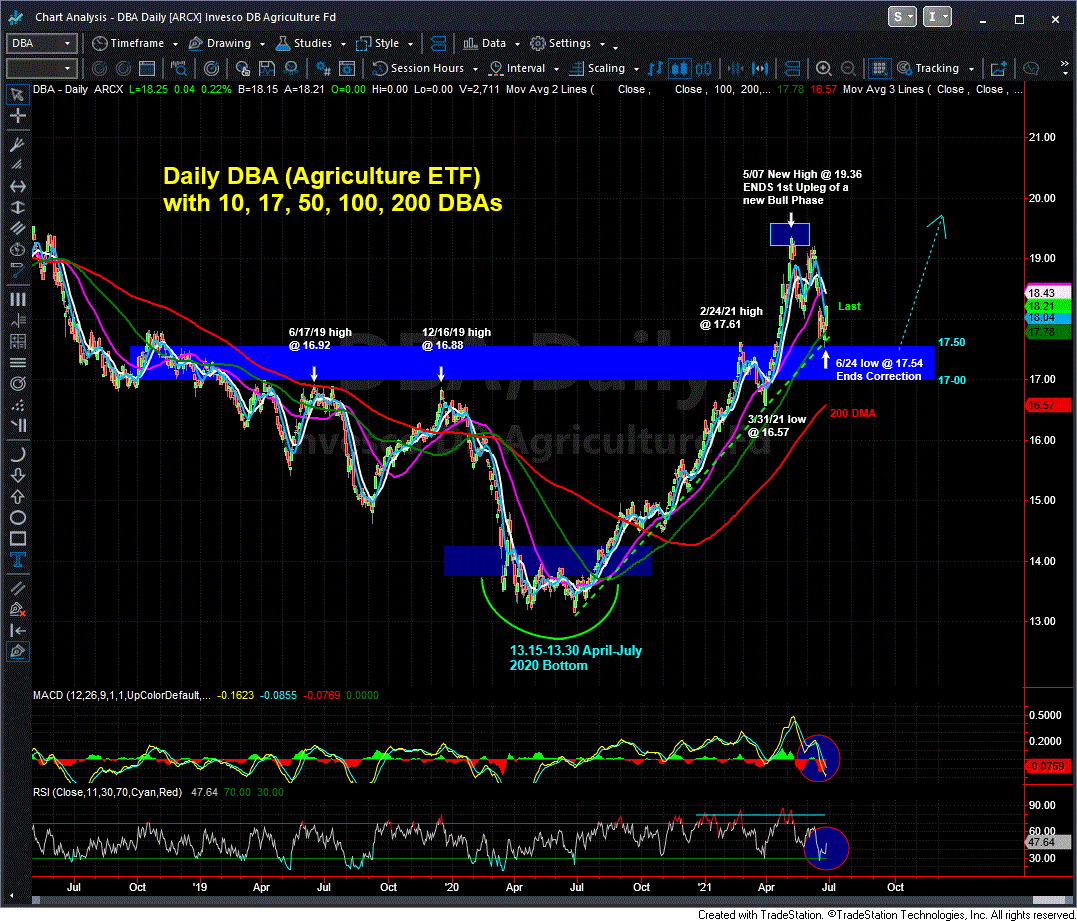Toggle candlestick bar type
Screen dimensions: 1077x921
point(680,68)
